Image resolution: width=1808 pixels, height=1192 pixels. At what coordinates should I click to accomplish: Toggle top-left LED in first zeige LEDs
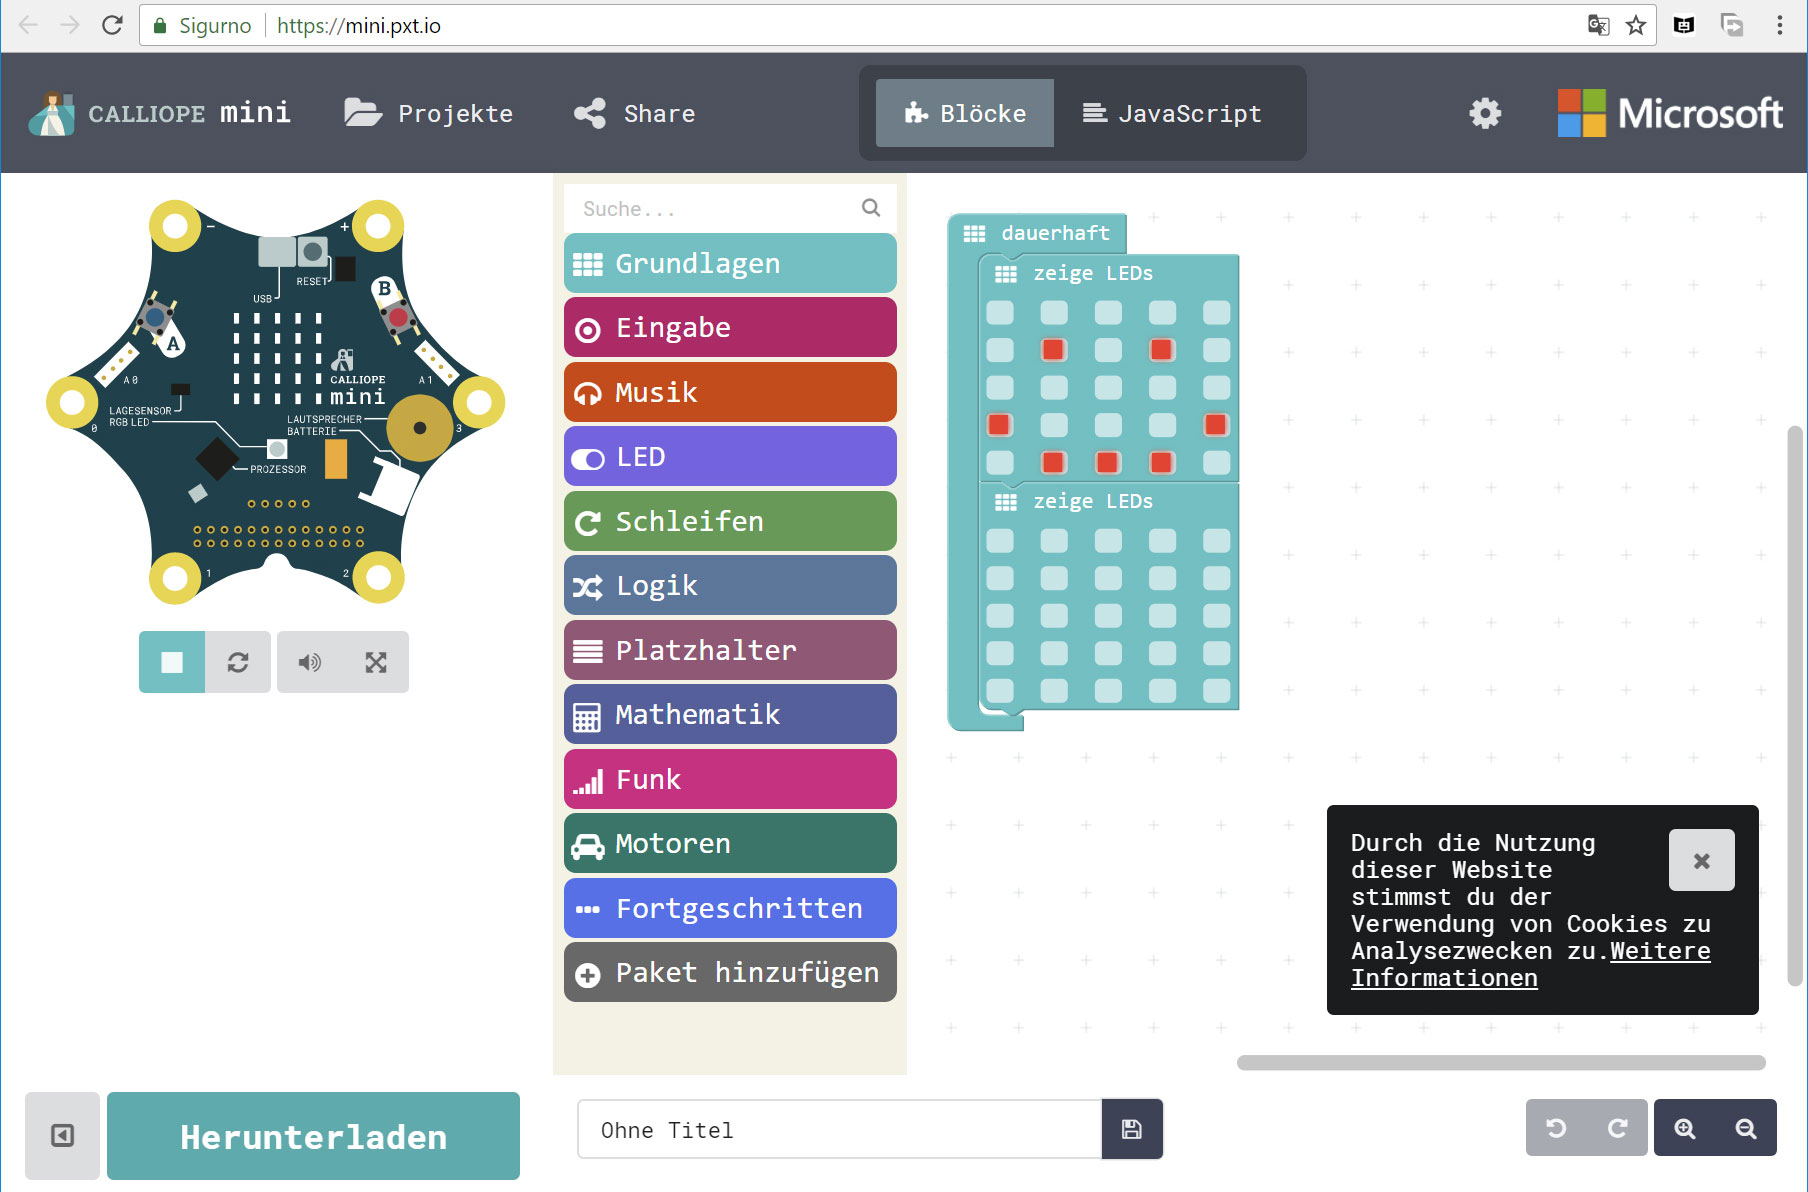click(x=1000, y=313)
